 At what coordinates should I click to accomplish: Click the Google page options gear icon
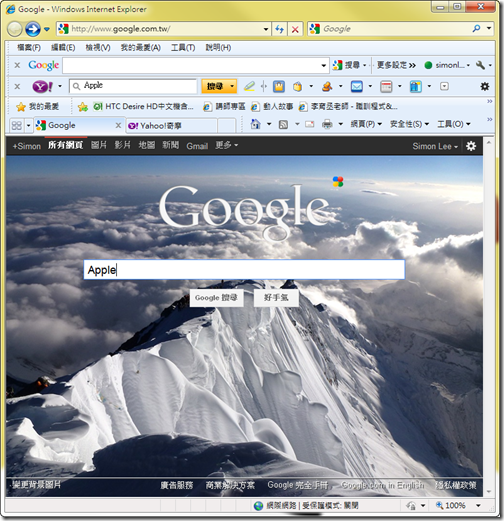pyautogui.click(x=471, y=146)
